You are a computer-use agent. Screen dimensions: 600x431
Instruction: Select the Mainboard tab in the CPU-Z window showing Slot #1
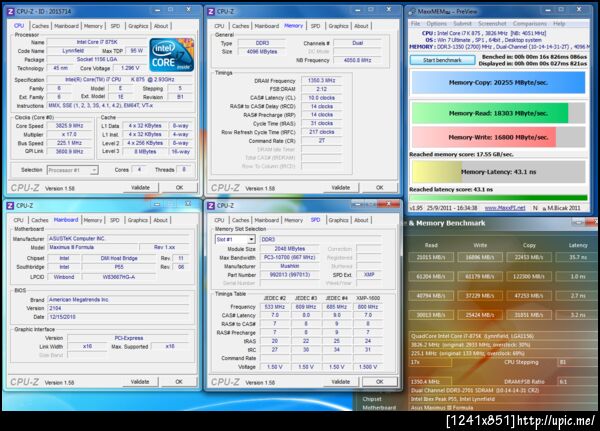(267, 220)
